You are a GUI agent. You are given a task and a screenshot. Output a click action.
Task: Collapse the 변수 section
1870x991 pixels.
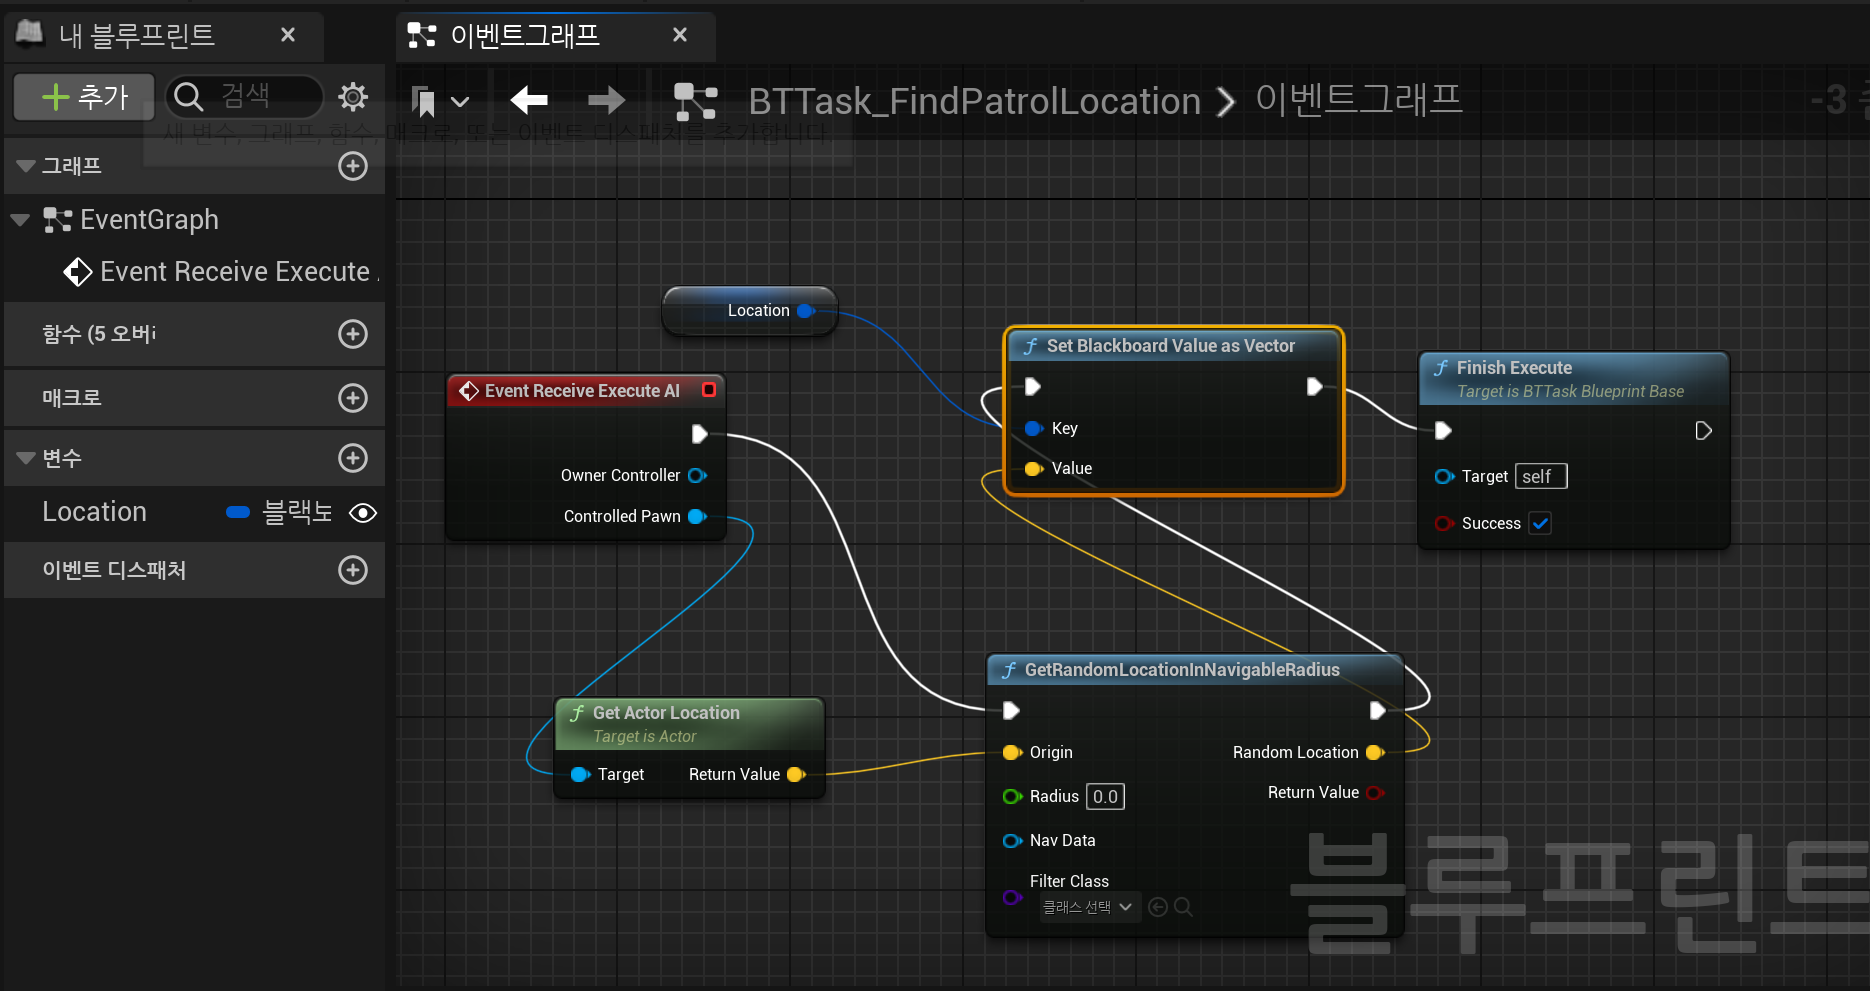26,458
